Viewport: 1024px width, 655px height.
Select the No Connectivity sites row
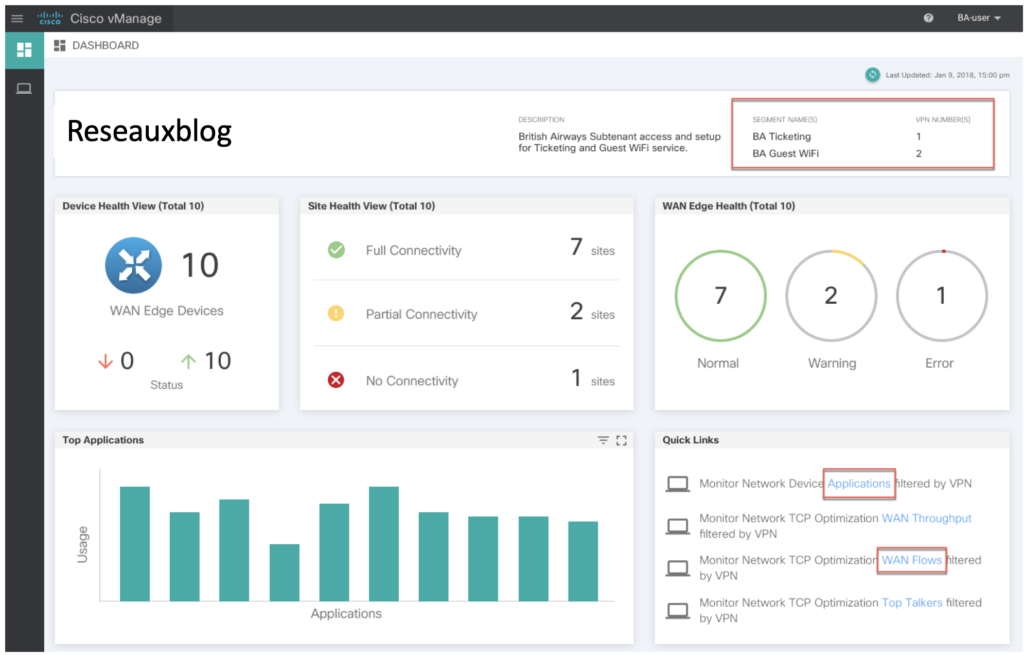pos(466,380)
